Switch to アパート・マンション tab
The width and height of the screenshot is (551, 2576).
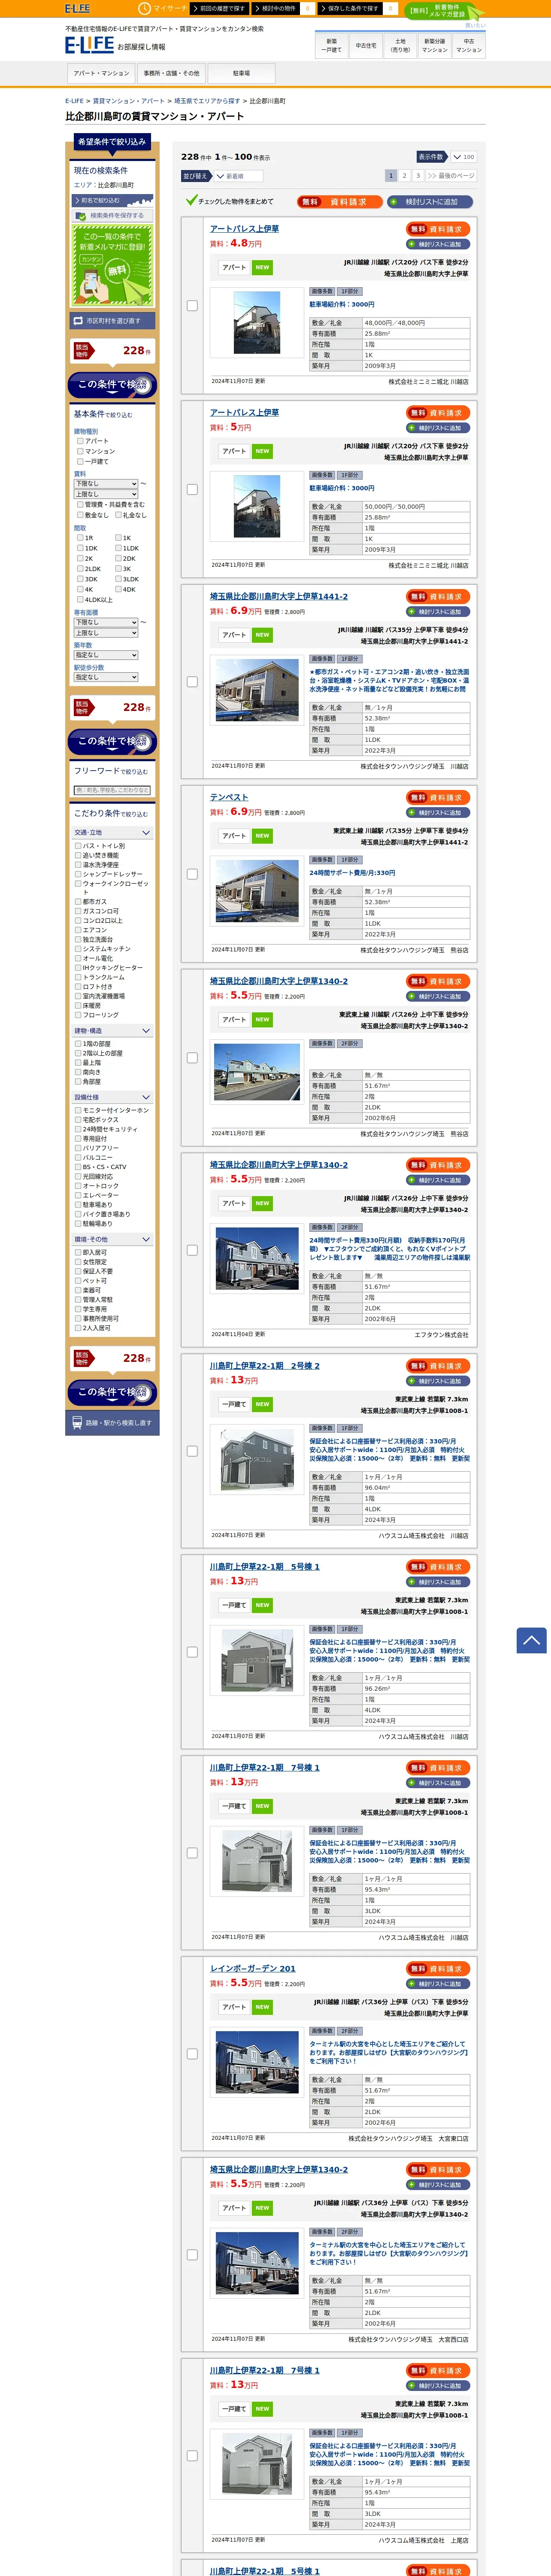tap(101, 73)
